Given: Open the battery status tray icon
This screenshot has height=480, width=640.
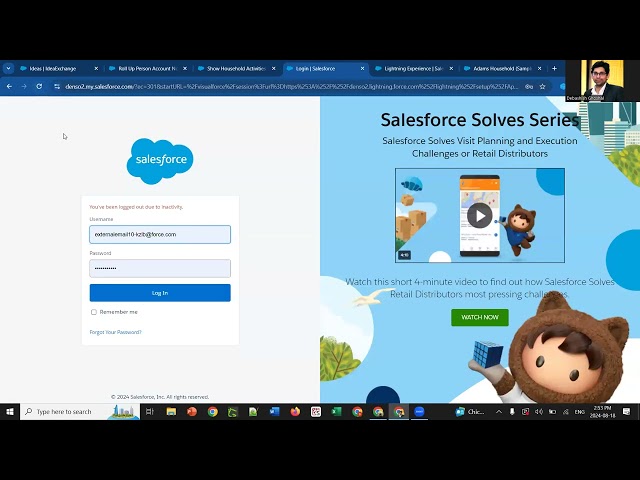Looking at the screenshot, I should 552,412.
